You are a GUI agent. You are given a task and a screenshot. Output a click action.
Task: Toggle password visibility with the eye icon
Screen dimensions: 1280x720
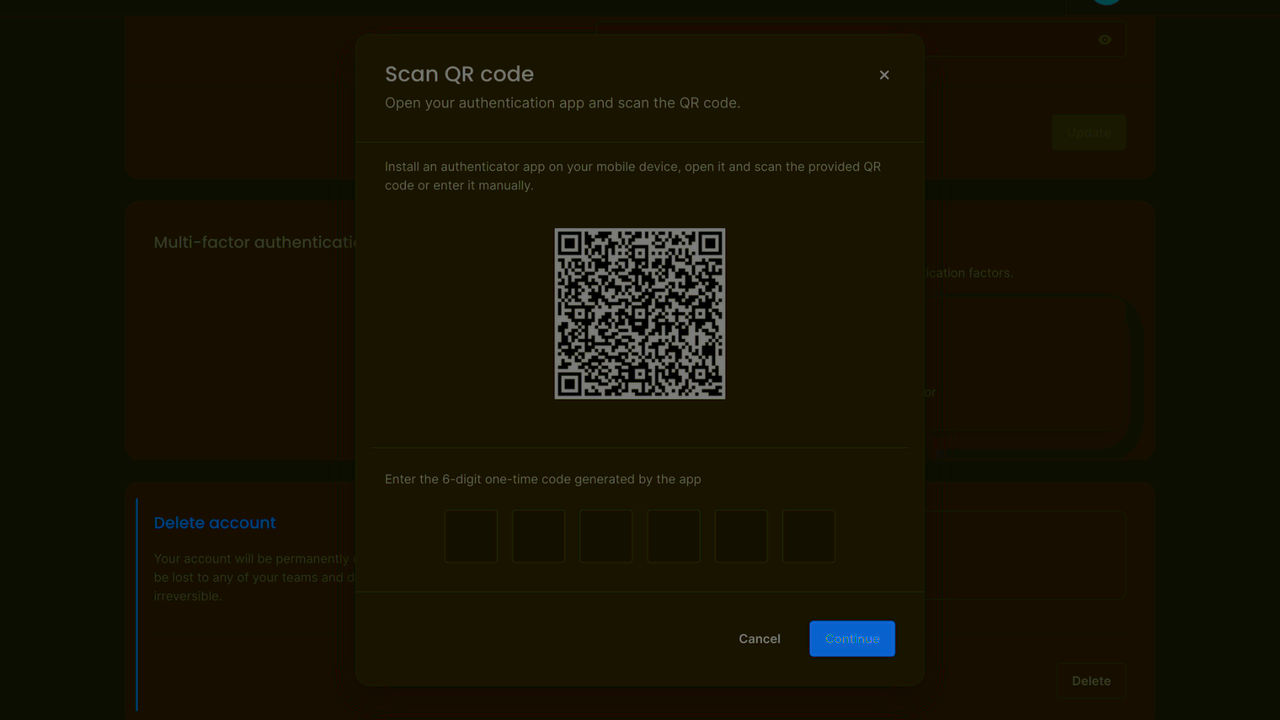pos(1104,39)
